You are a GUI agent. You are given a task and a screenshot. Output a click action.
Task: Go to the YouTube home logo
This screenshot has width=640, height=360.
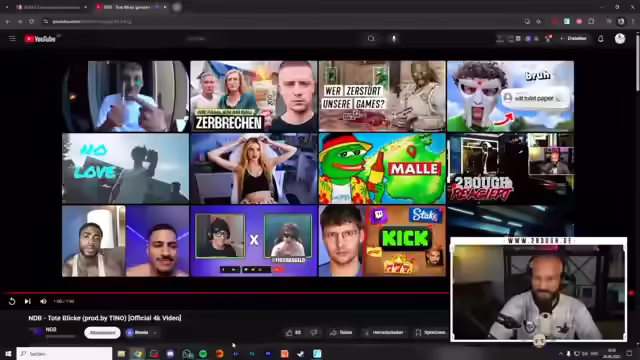click(40, 39)
